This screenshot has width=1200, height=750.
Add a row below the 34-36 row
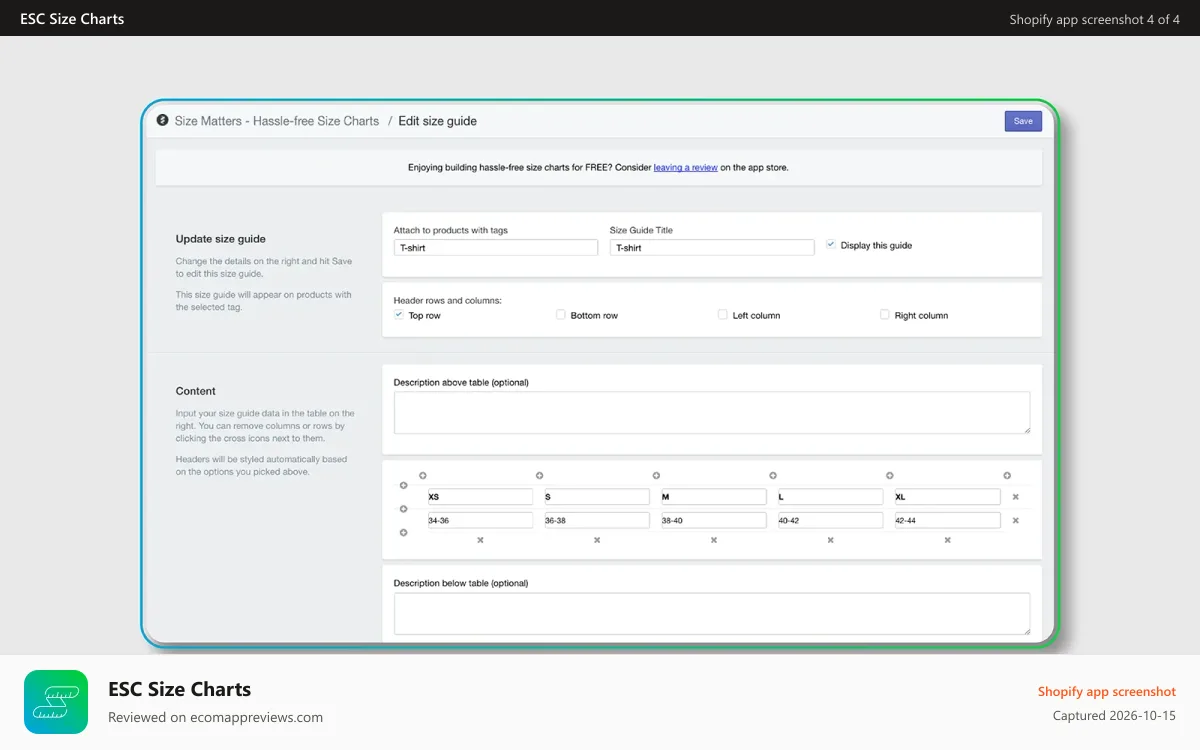pos(404,533)
